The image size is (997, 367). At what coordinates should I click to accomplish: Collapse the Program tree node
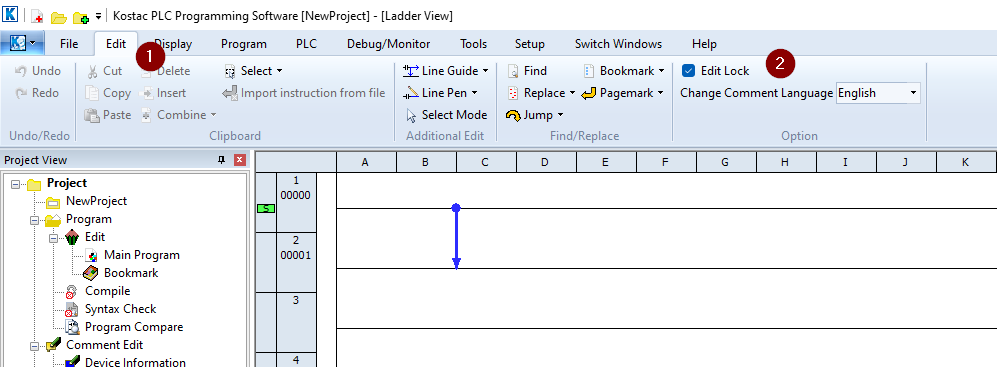pyautogui.click(x=34, y=219)
